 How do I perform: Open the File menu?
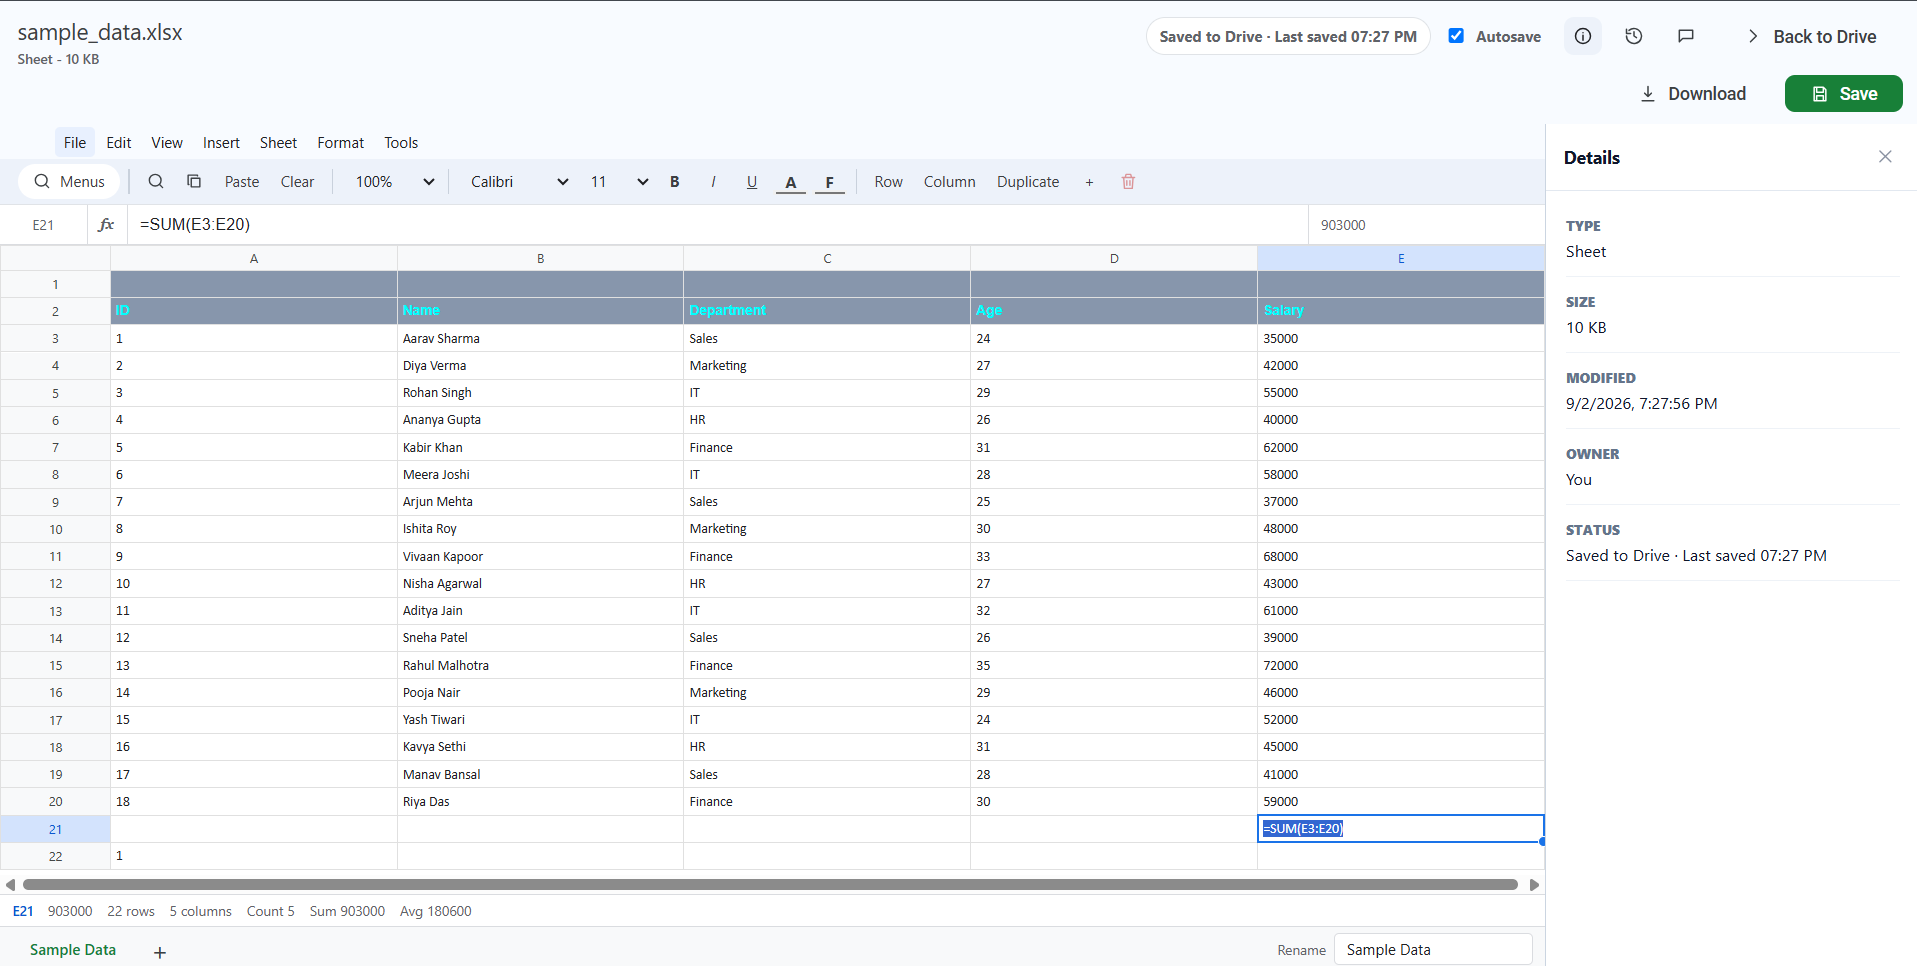coord(75,142)
